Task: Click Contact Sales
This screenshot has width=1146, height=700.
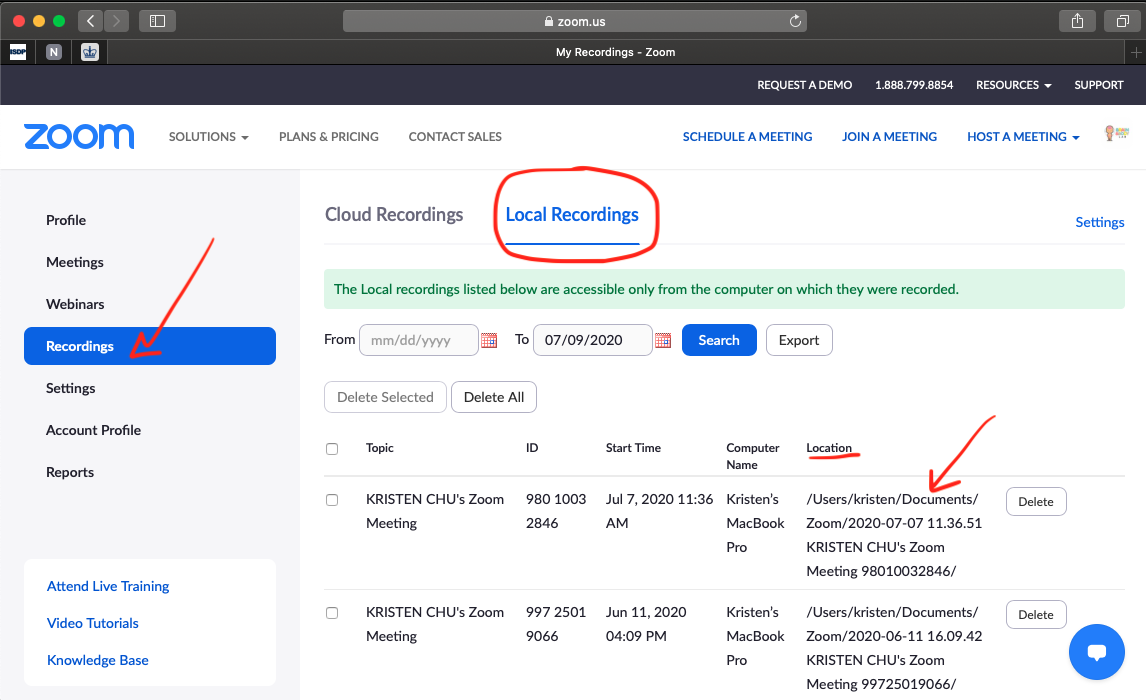Action: pyautogui.click(x=455, y=137)
